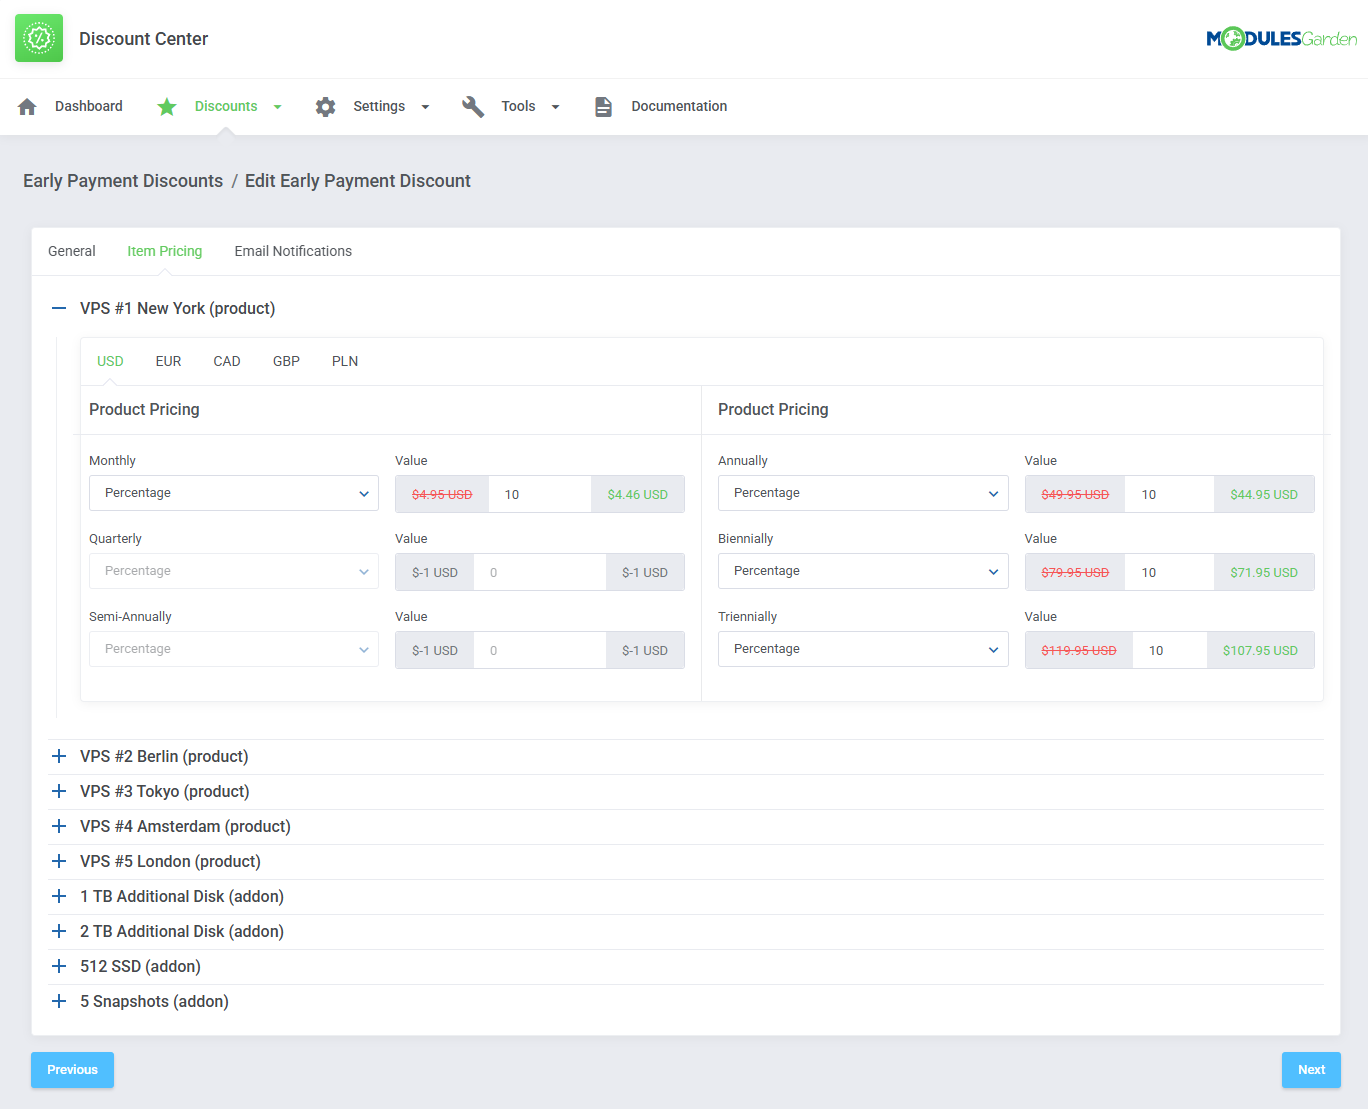Select the EUR currency tab
1368x1109 pixels.
[168, 361]
